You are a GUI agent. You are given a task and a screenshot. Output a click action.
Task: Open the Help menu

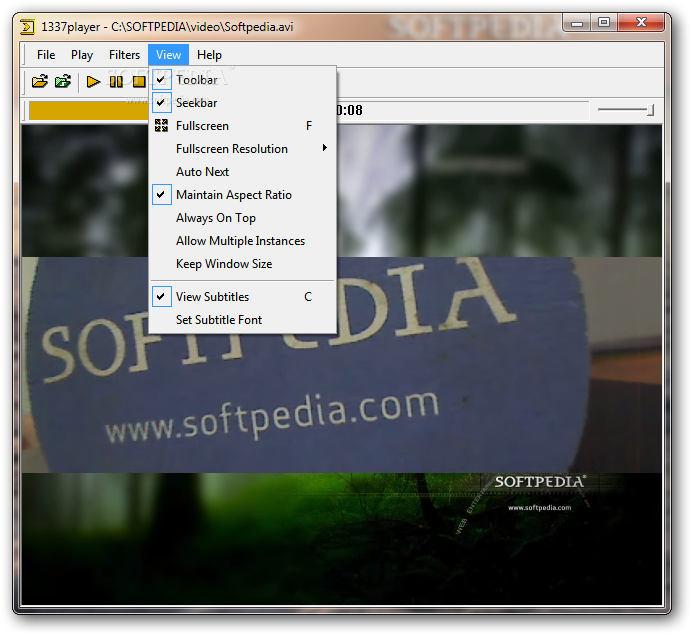(x=209, y=55)
